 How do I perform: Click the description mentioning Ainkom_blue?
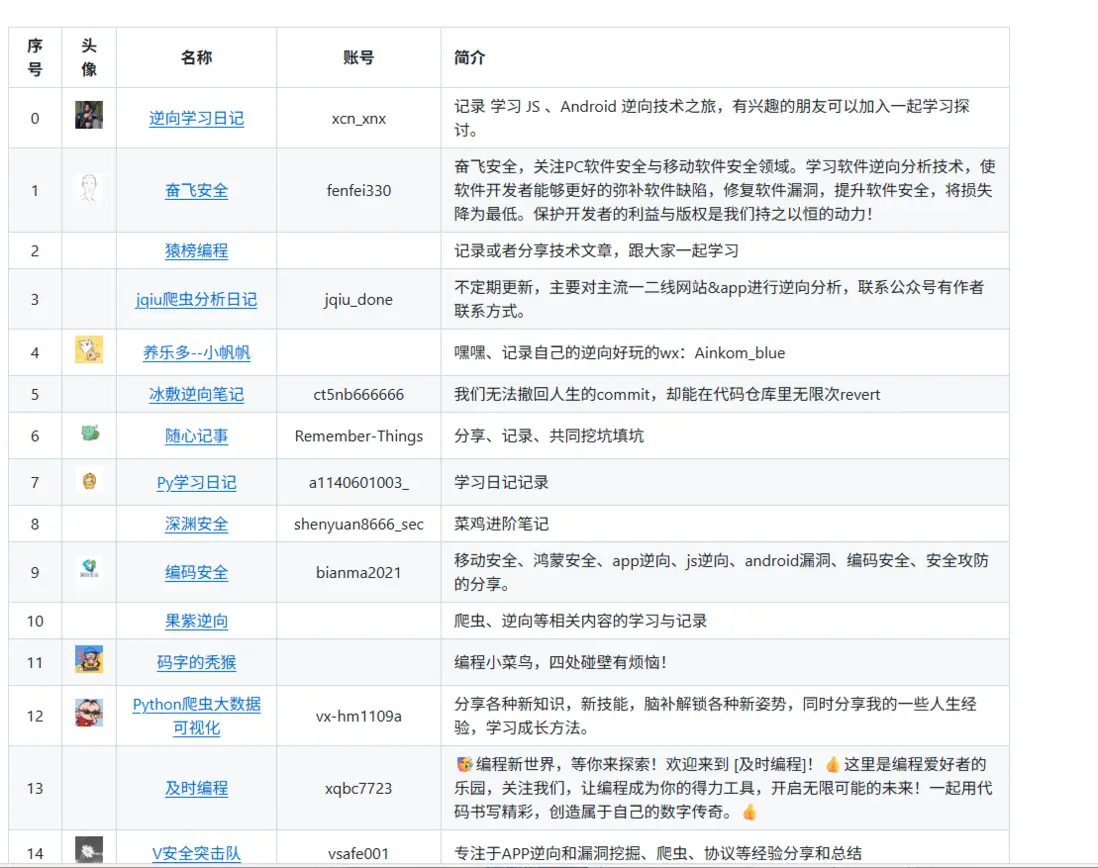620,353
